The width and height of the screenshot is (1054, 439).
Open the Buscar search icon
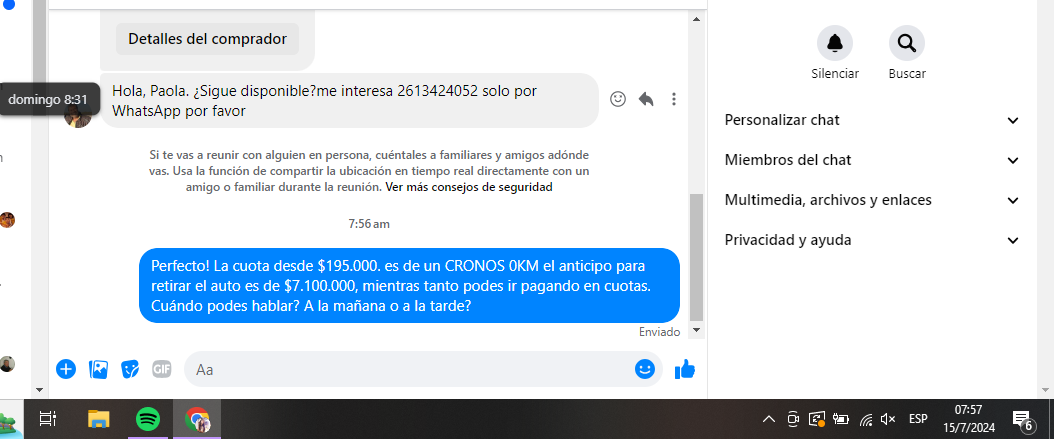[x=907, y=44]
